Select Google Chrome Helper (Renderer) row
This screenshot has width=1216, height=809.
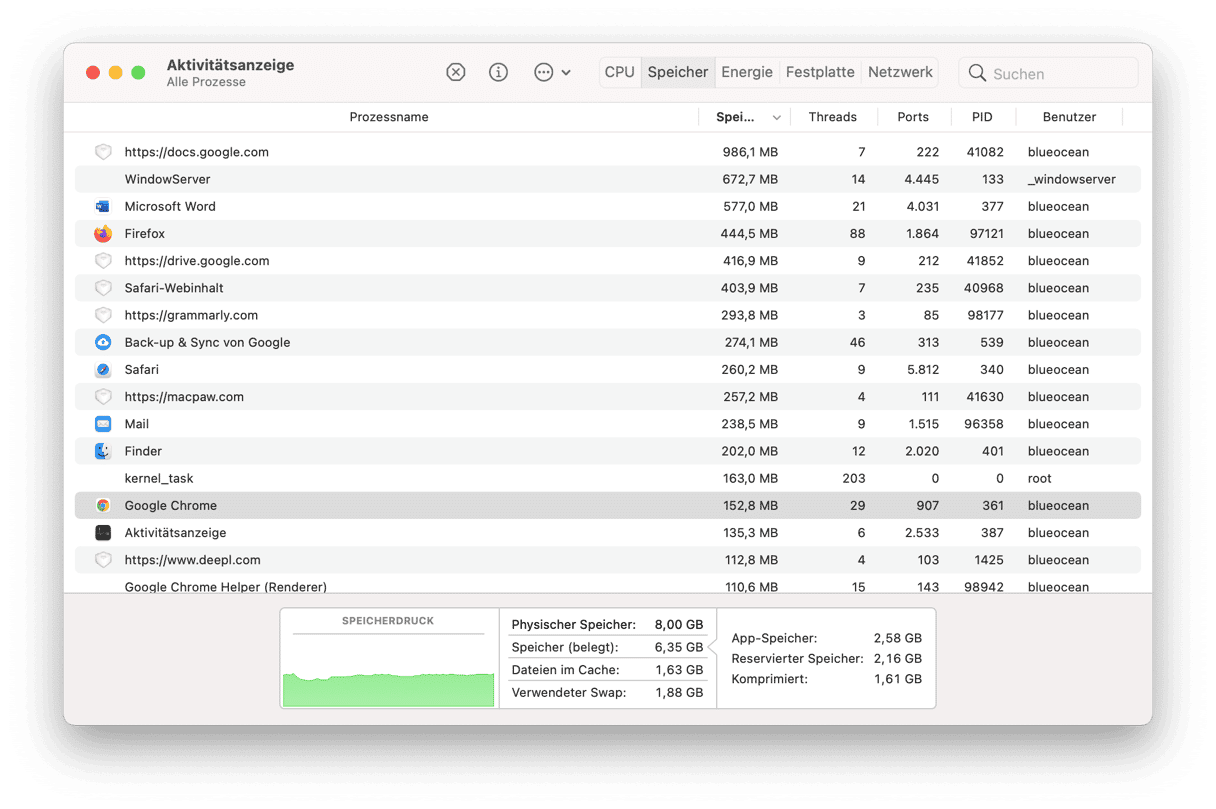tap(608, 586)
